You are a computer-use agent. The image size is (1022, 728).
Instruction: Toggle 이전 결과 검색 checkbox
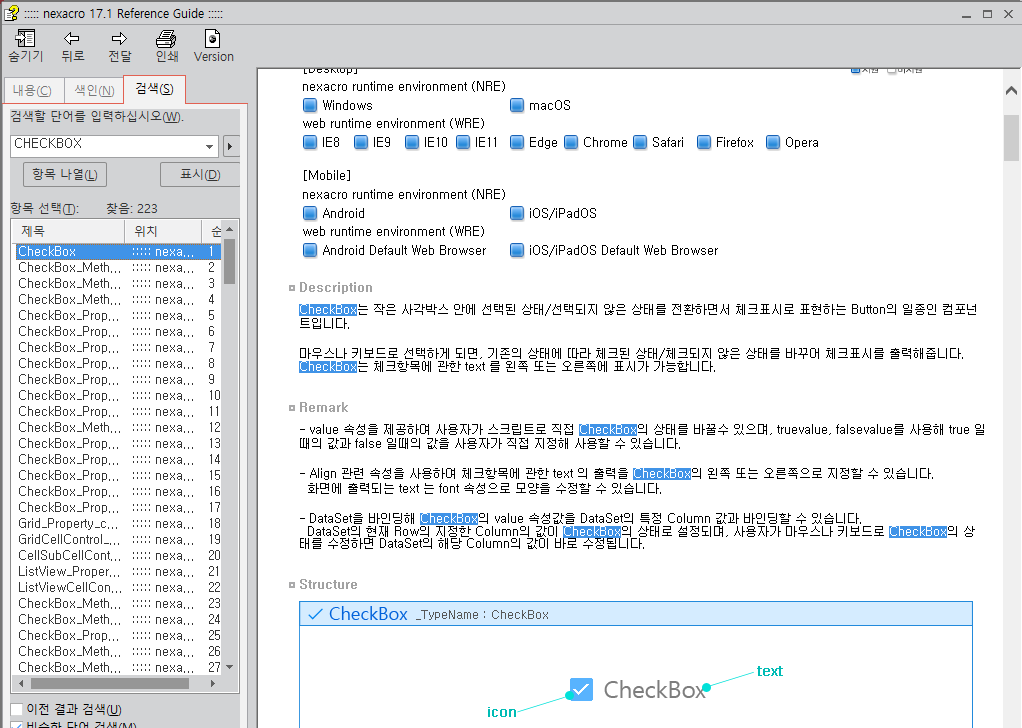click(x=17, y=709)
